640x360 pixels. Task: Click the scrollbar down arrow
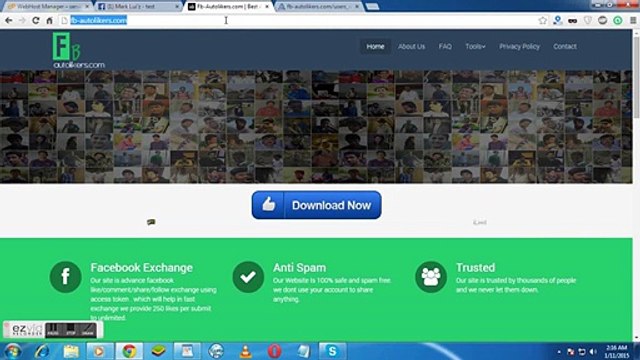point(636,338)
